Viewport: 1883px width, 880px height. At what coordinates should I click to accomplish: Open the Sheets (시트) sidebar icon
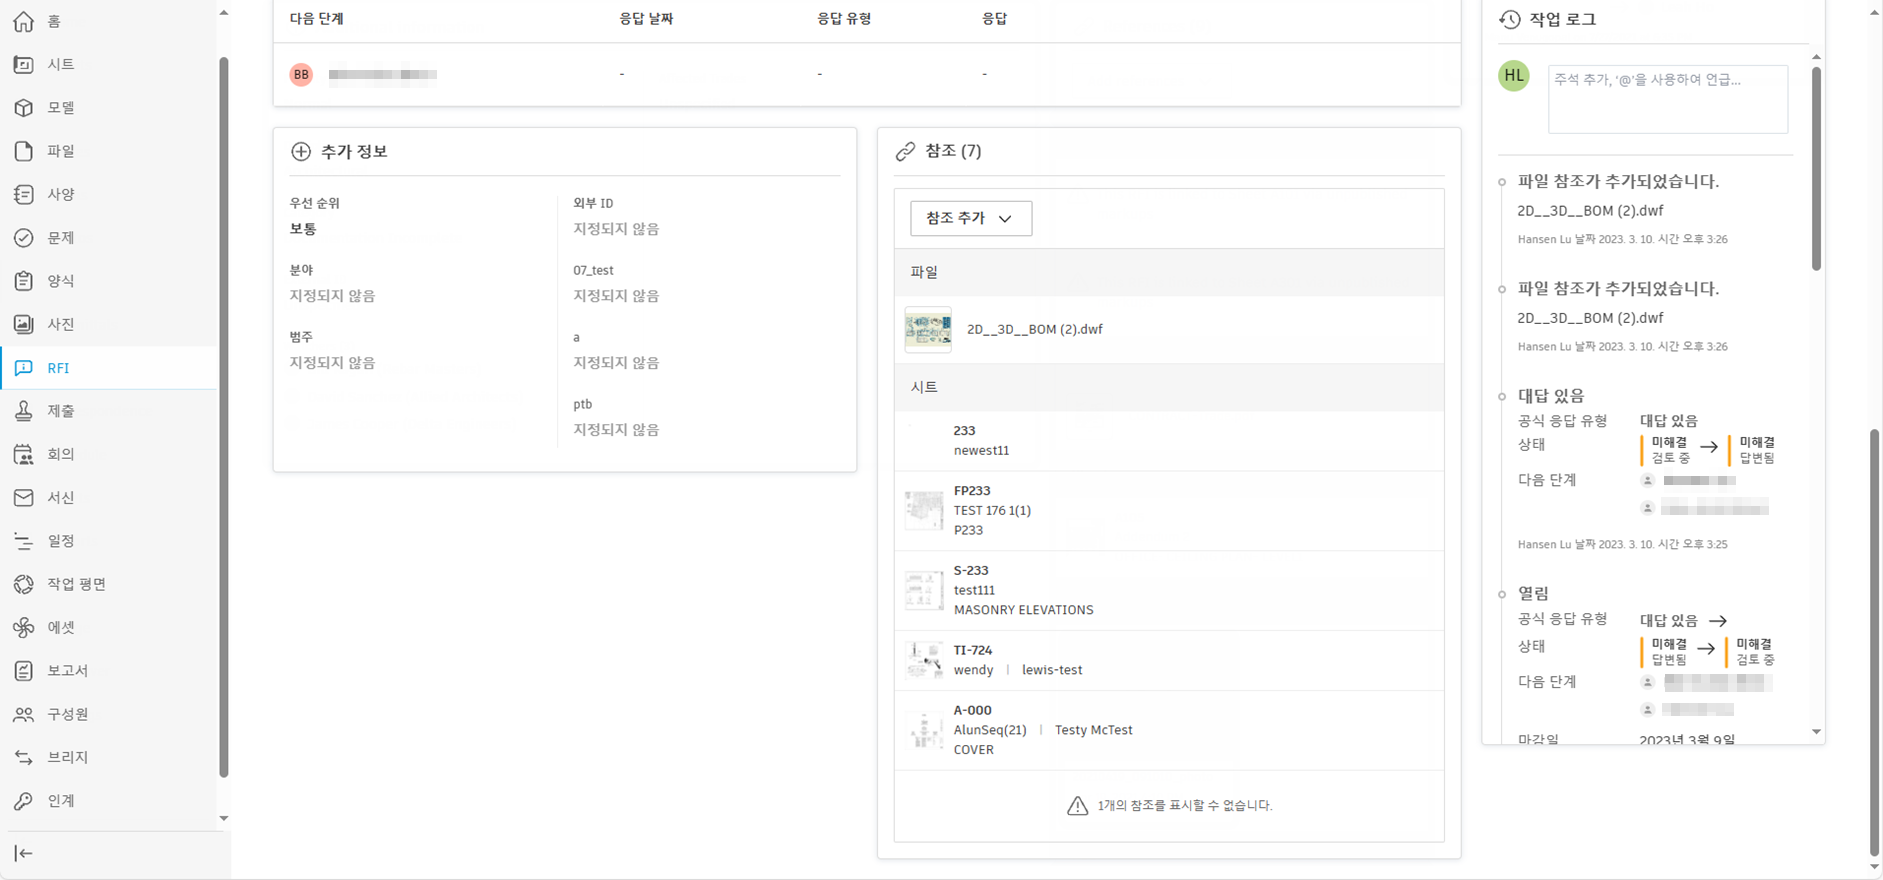point(24,64)
